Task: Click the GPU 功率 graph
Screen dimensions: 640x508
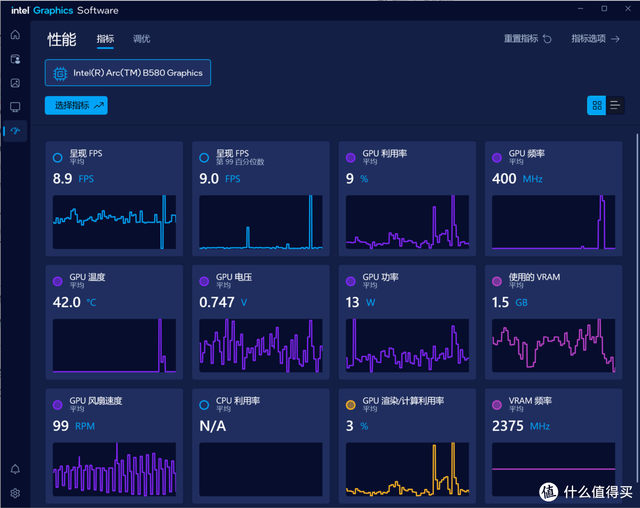Action: (x=407, y=345)
